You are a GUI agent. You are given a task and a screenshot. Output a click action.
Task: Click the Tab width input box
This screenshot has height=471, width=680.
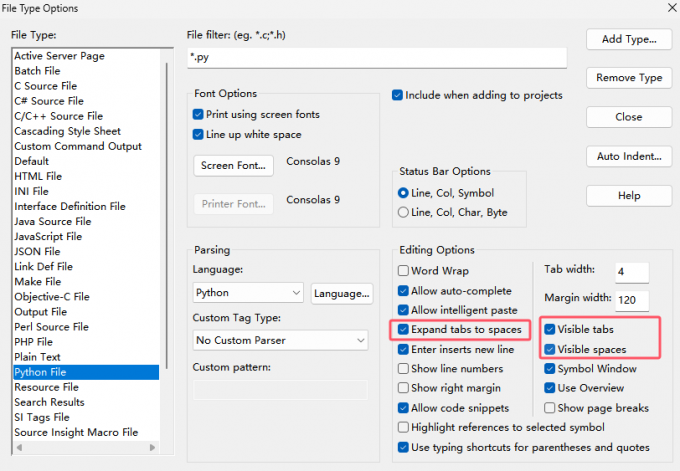coord(632,272)
